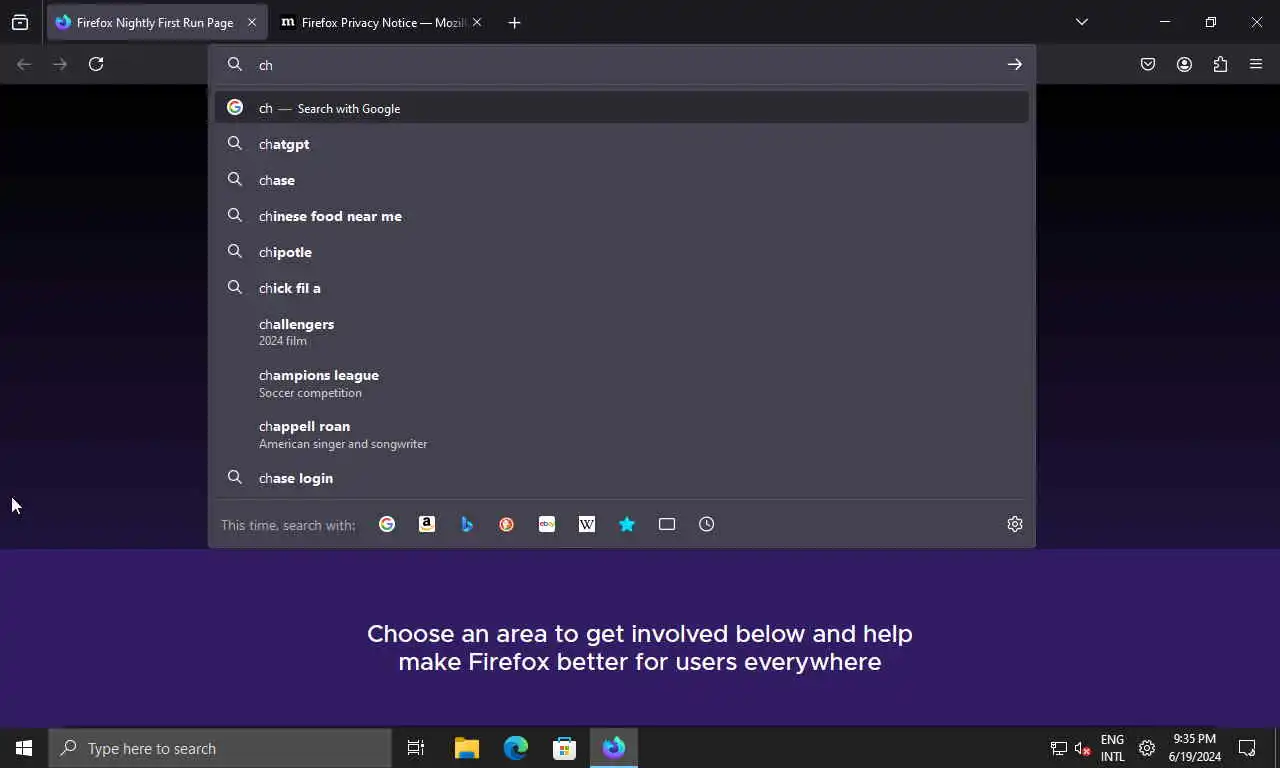
Task: Open Firefox View icon at tab strip
Action: (20, 22)
